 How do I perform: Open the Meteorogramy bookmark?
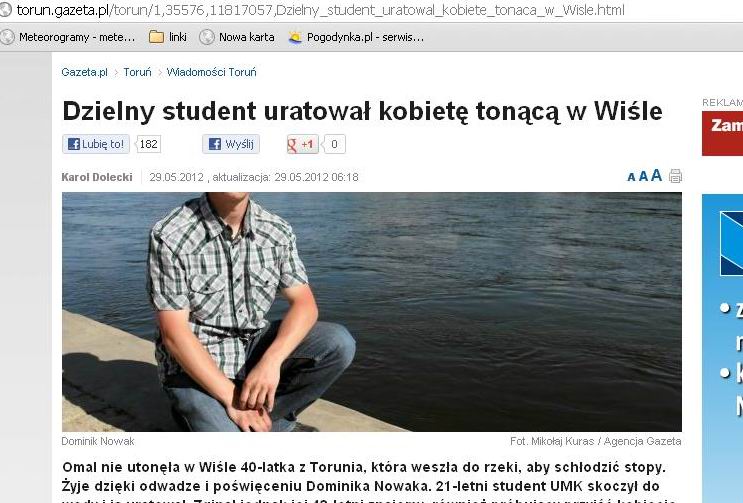coord(68,37)
